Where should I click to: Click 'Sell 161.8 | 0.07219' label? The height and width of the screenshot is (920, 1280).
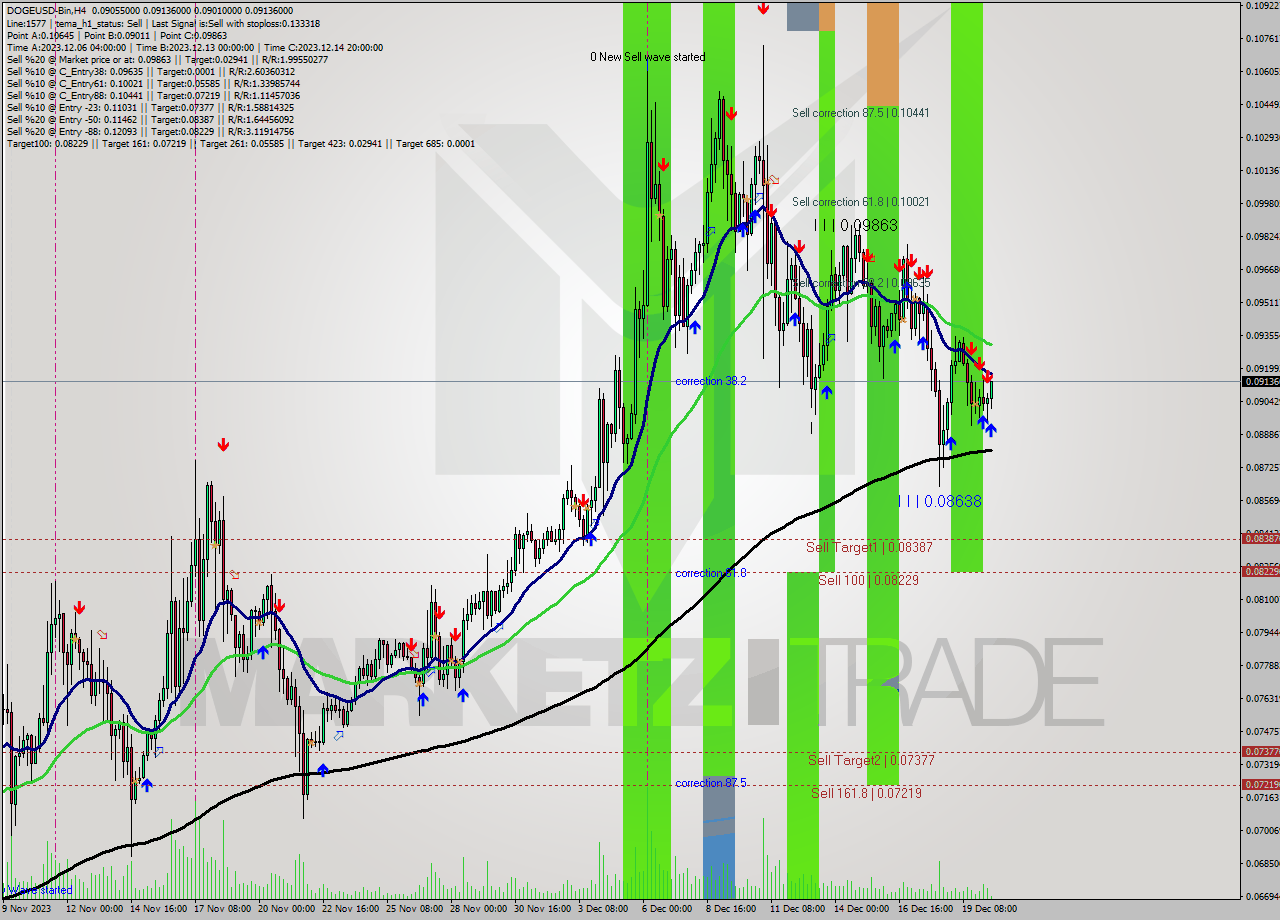coord(866,793)
